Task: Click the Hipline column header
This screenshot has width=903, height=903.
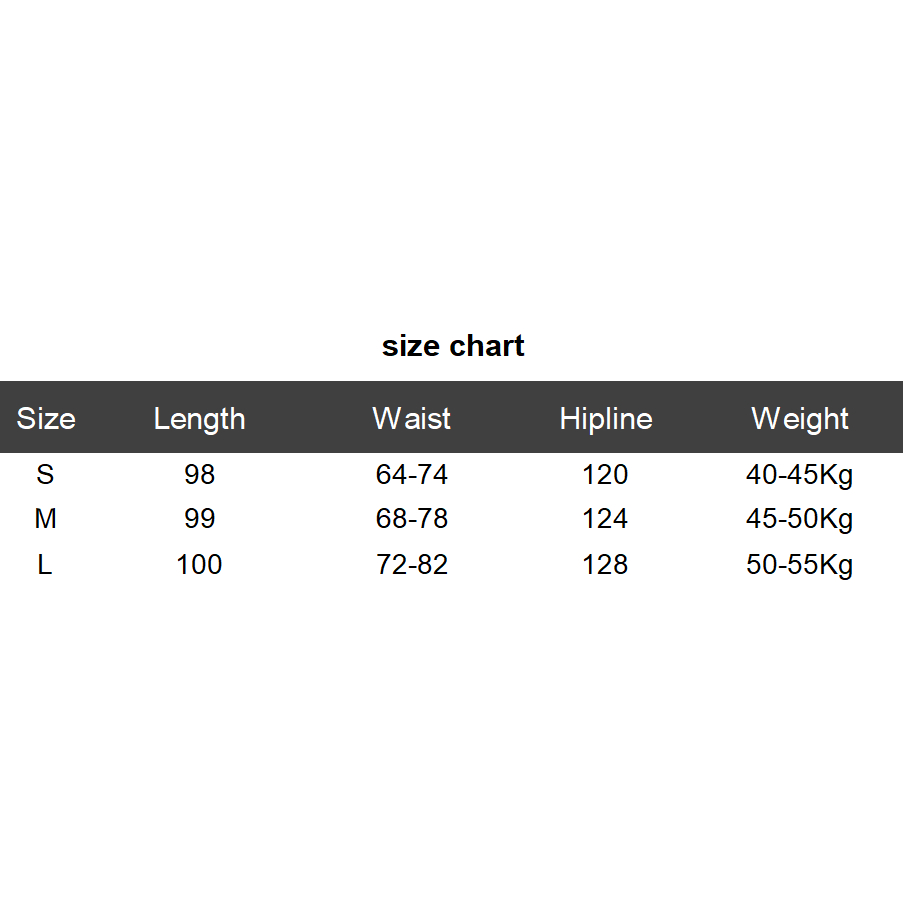Action: 605,418
